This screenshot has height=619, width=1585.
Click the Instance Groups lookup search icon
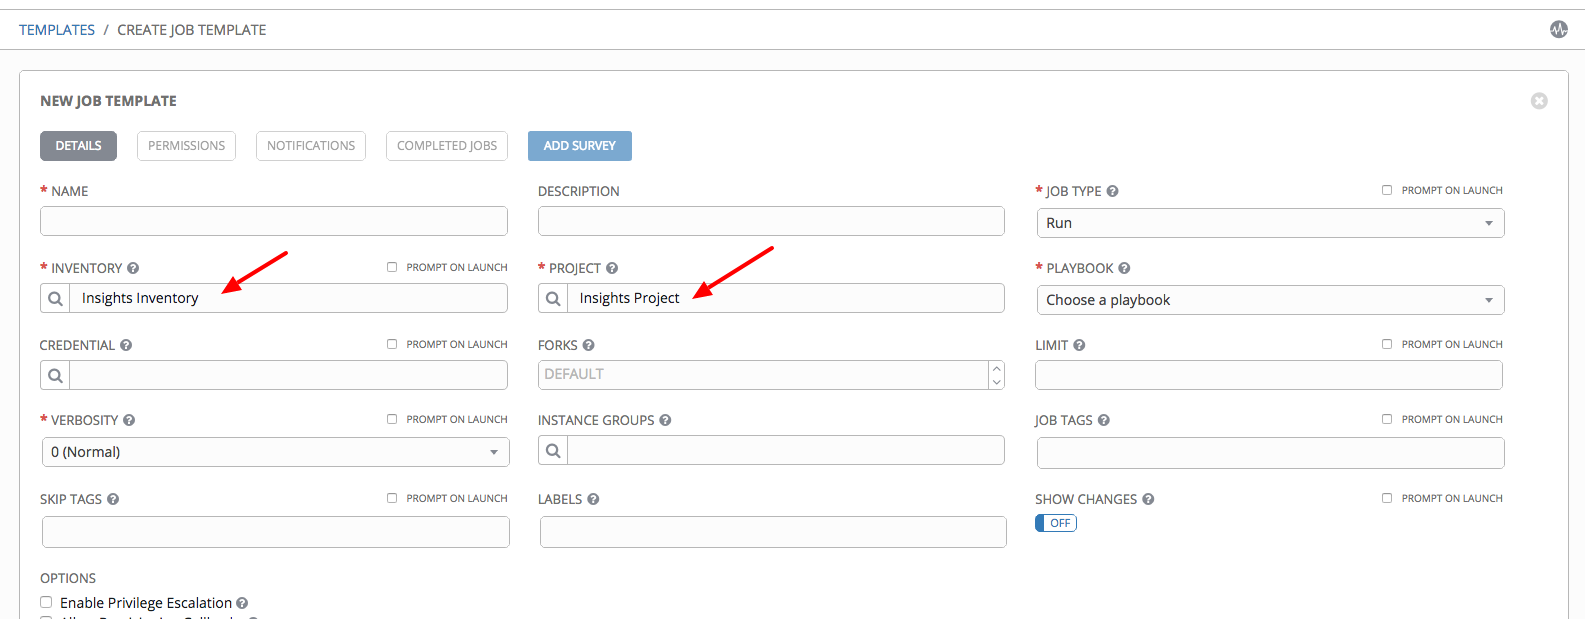[553, 450]
